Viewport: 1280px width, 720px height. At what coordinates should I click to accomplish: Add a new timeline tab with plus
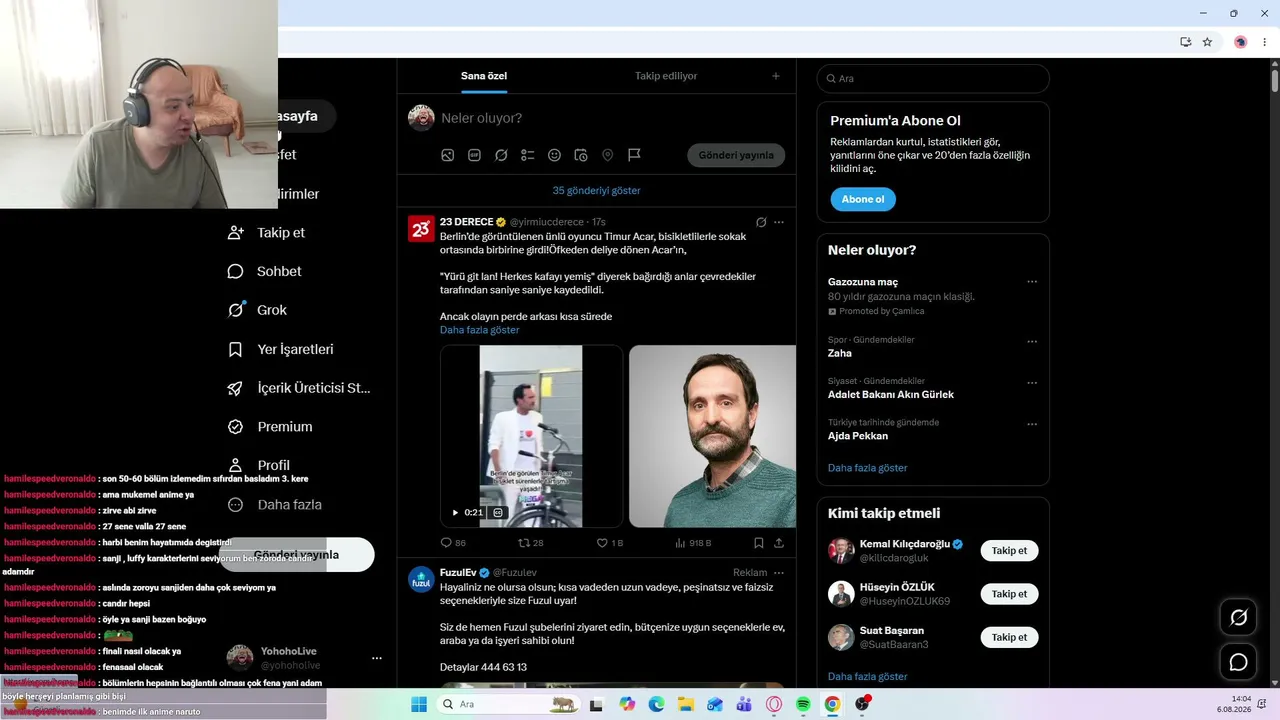coord(775,76)
